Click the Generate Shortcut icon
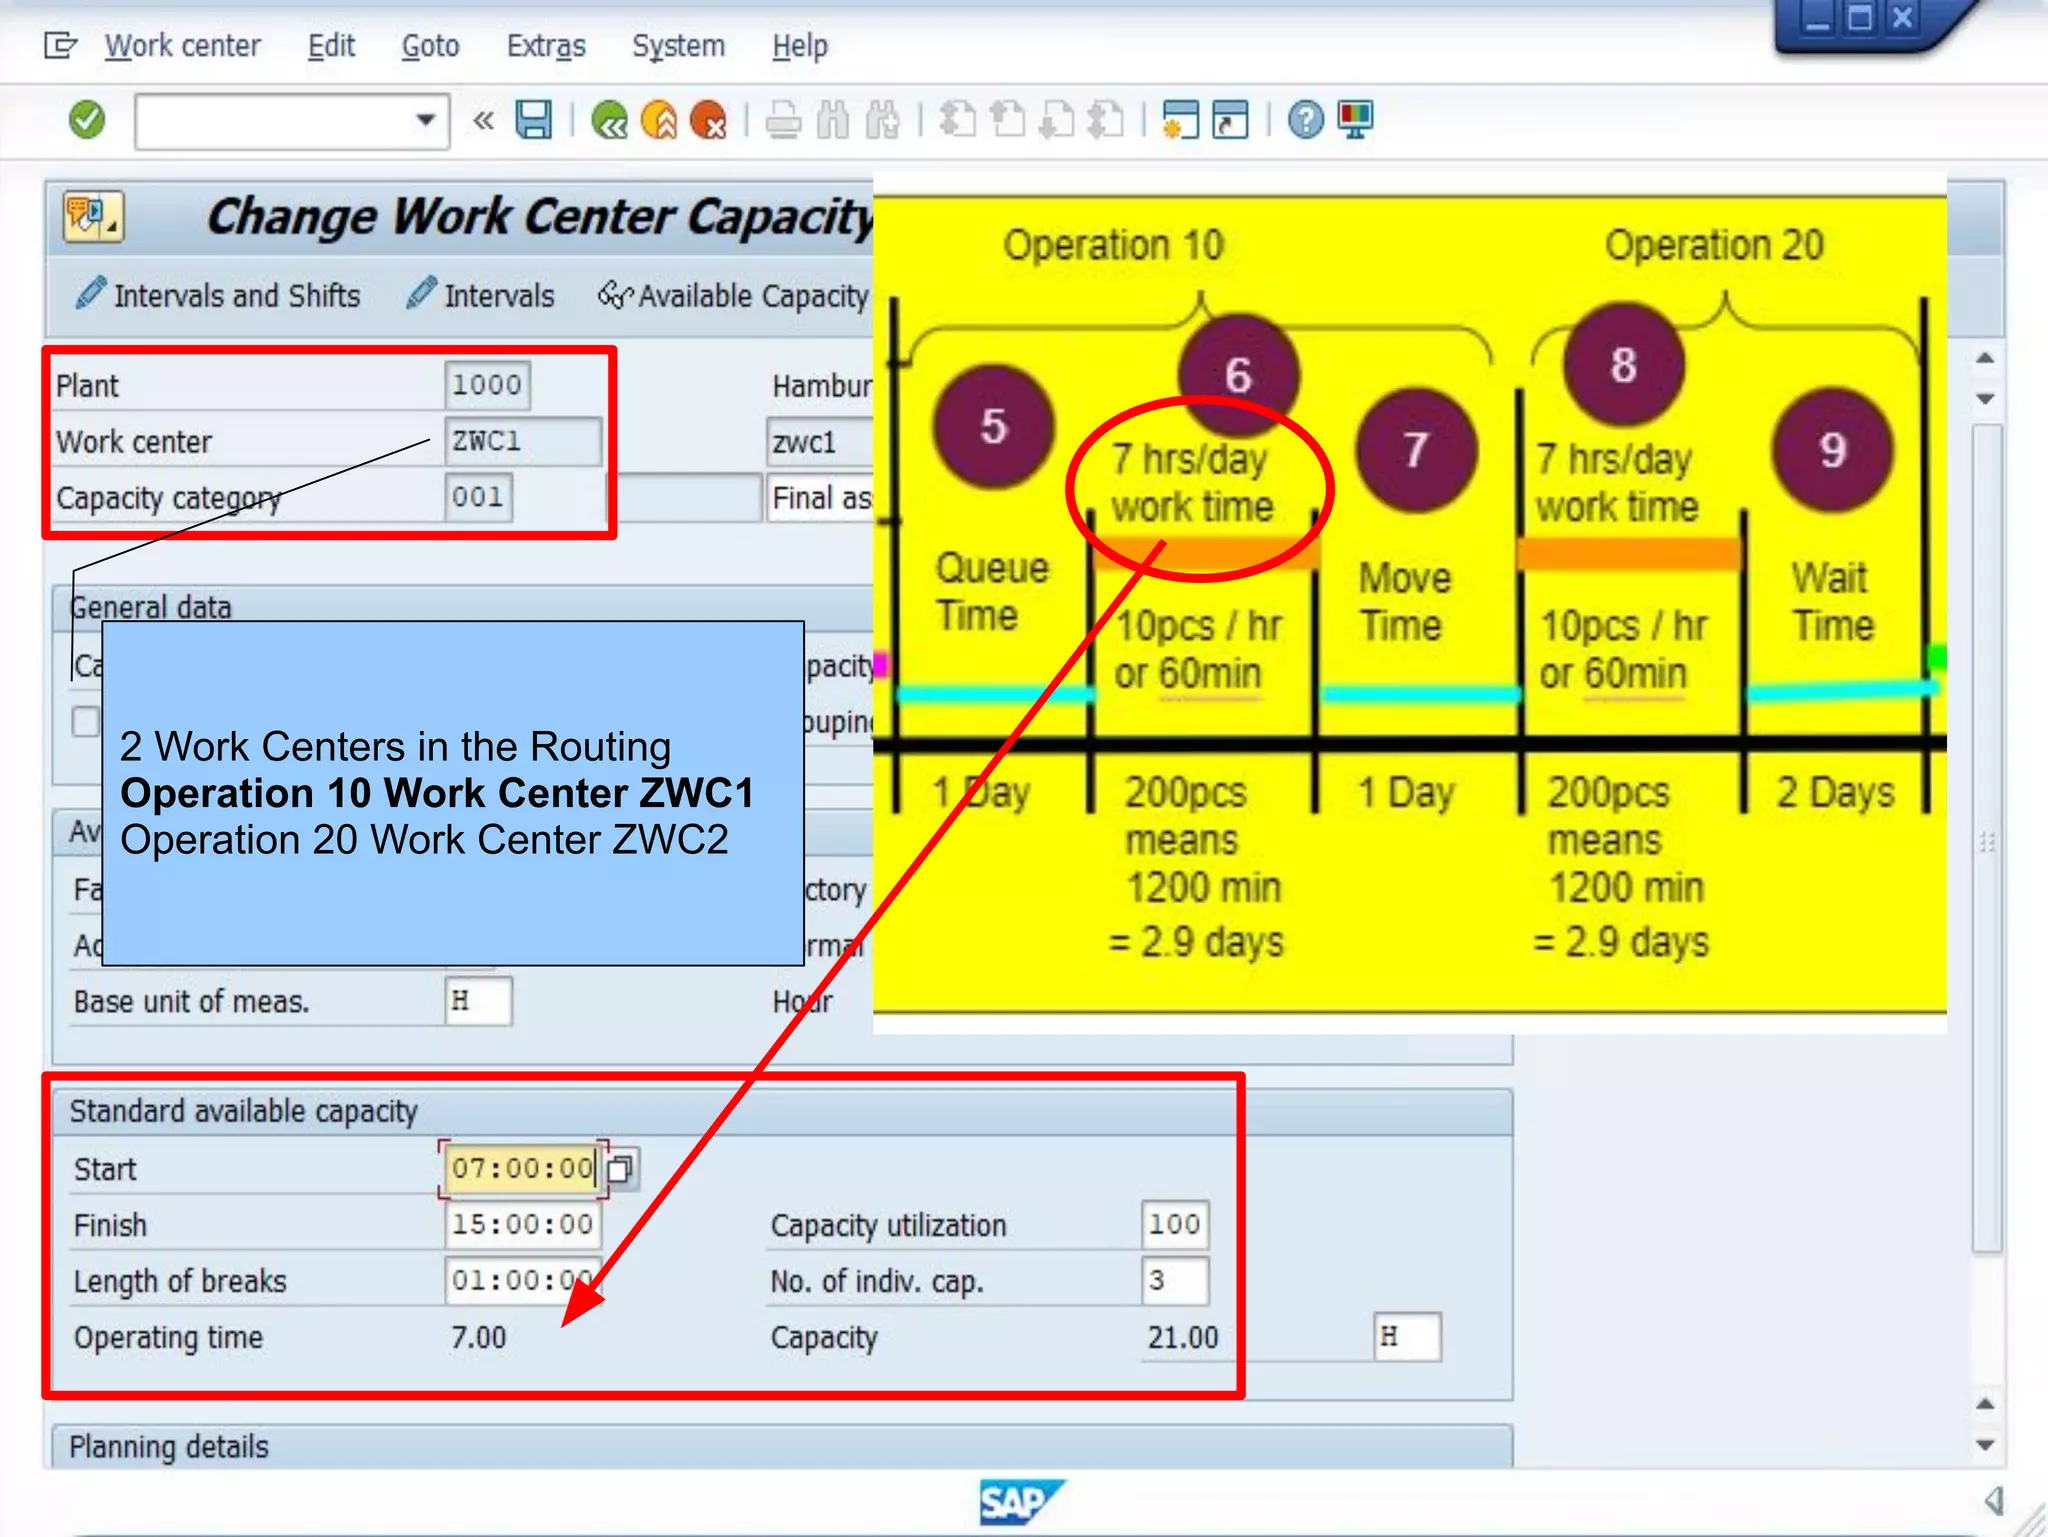 (x=1231, y=121)
